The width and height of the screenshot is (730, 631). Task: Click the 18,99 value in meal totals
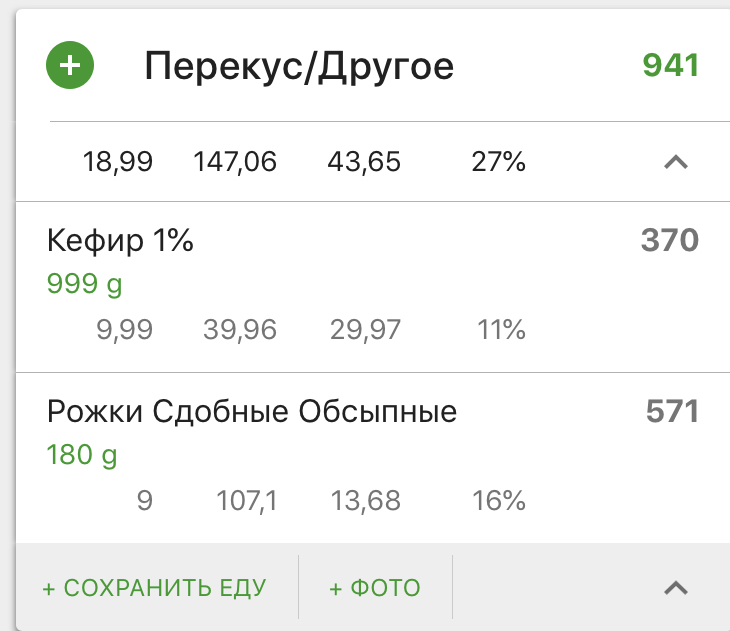(118, 162)
